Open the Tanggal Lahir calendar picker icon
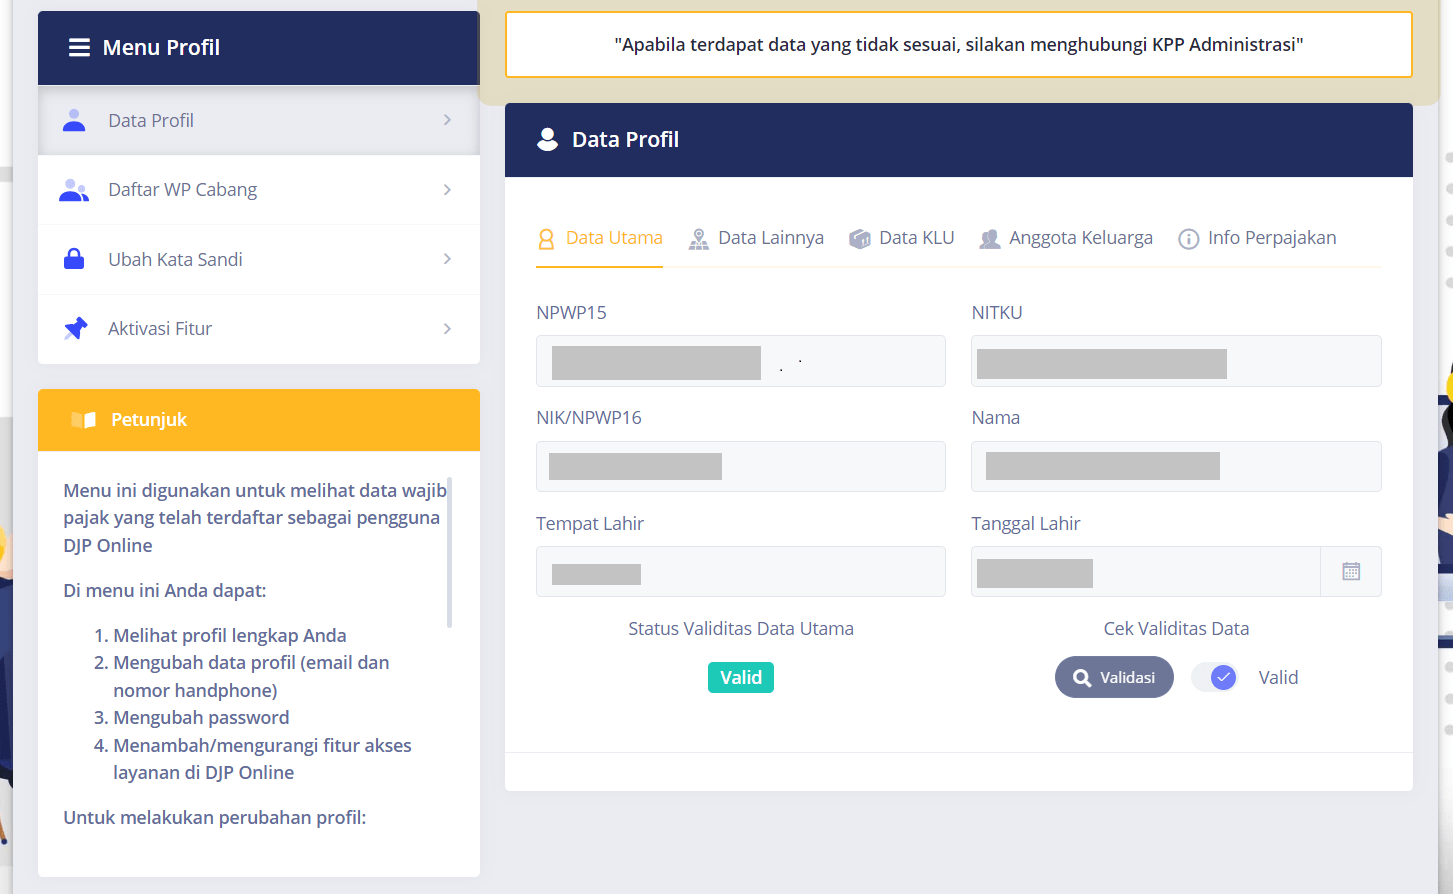The height and width of the screenshot is (894, 1453). (1351, 572)
